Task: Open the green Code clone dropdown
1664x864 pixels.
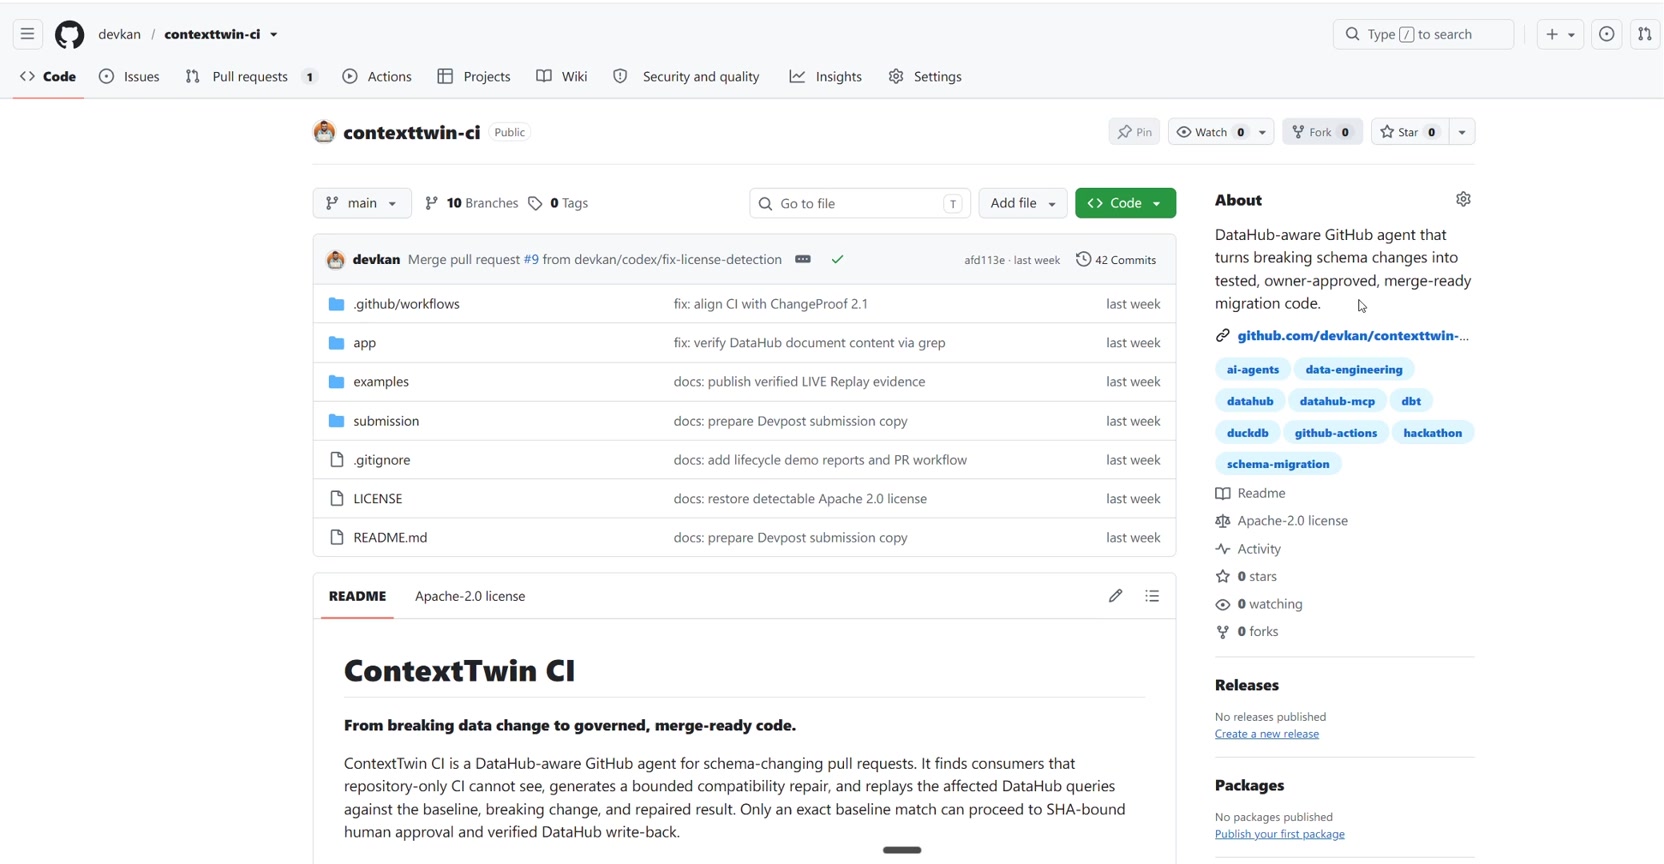Action: coord(1125,203)
